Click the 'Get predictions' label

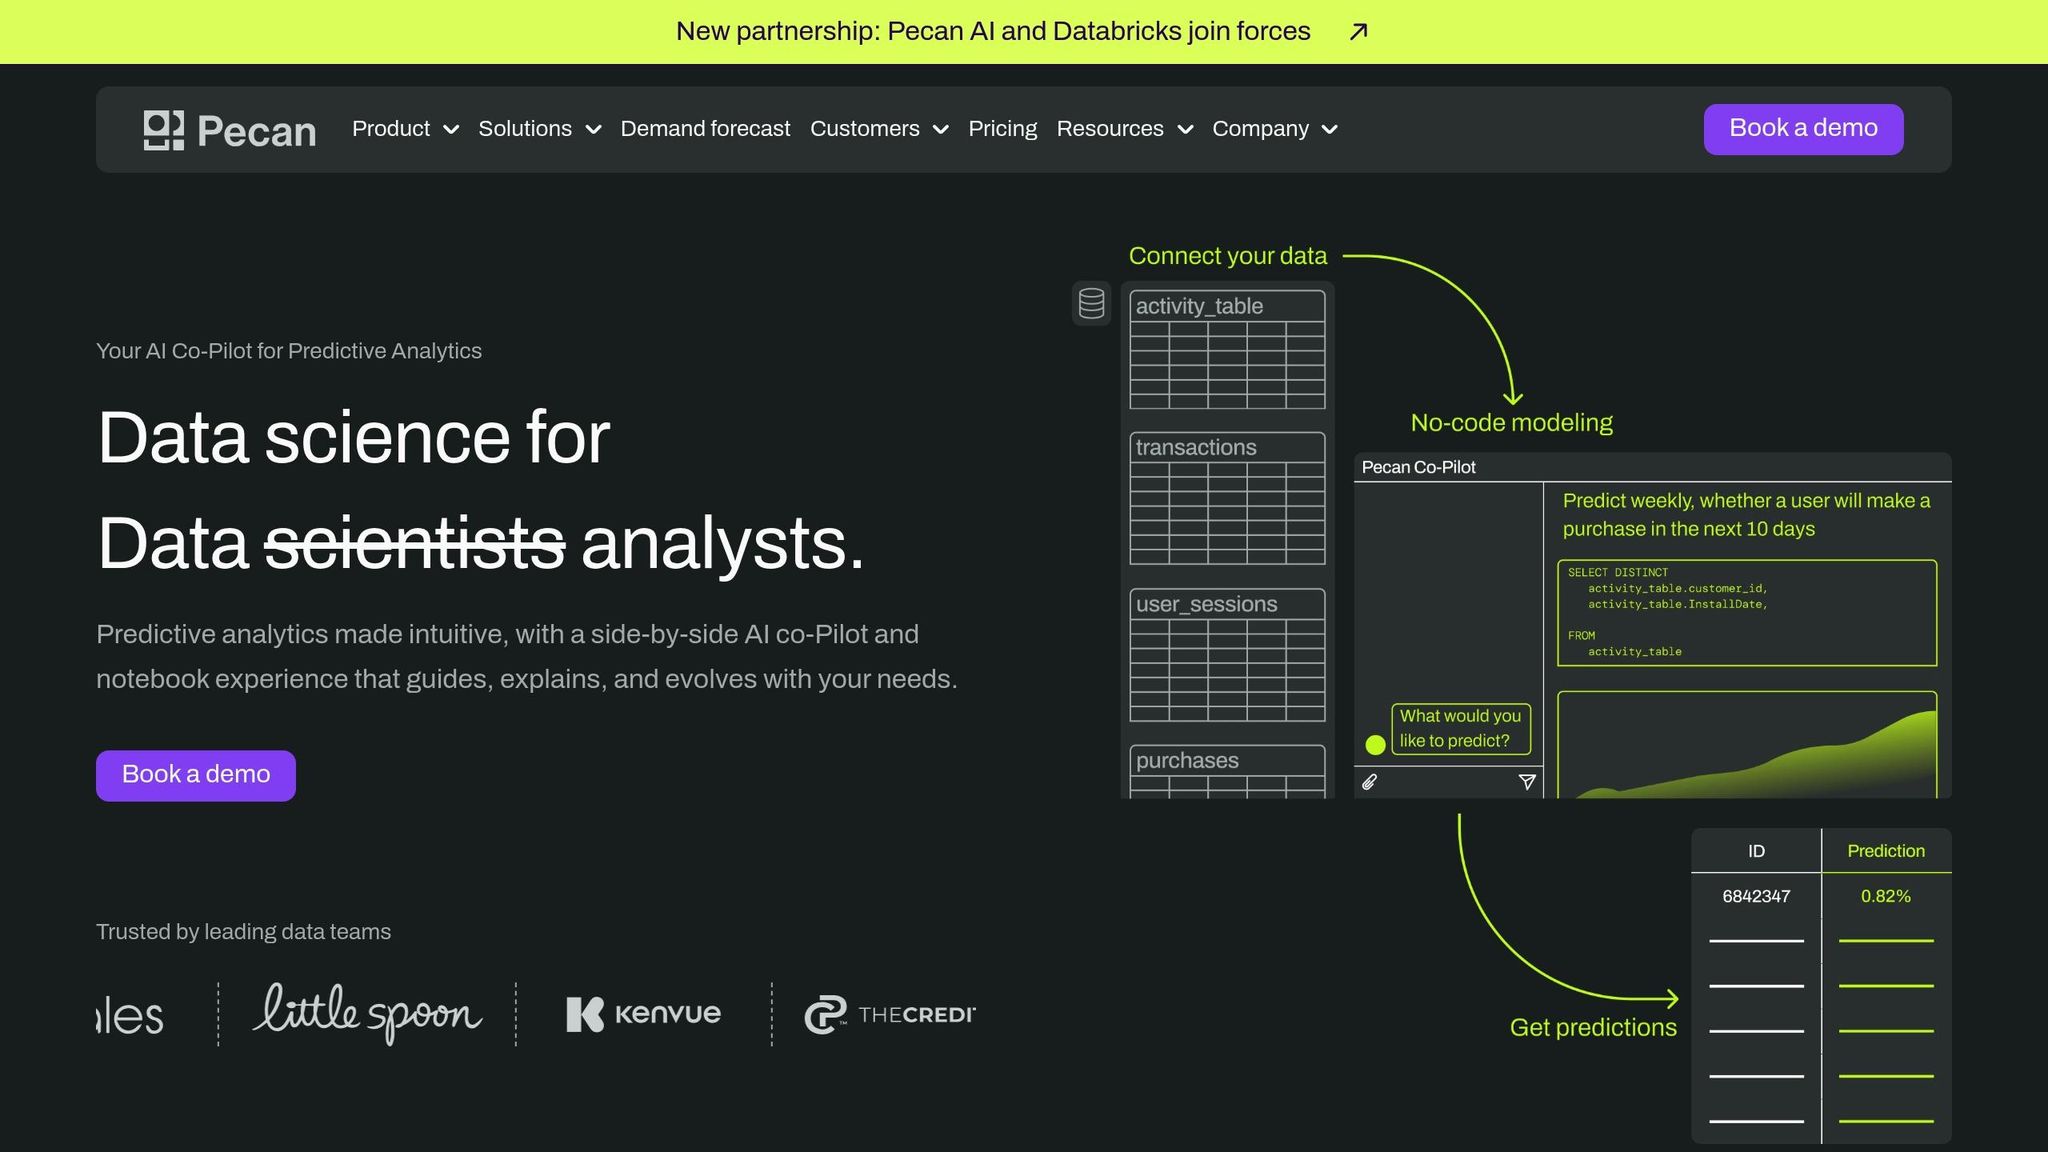pyautogui.click(x=1593, y=1028)
